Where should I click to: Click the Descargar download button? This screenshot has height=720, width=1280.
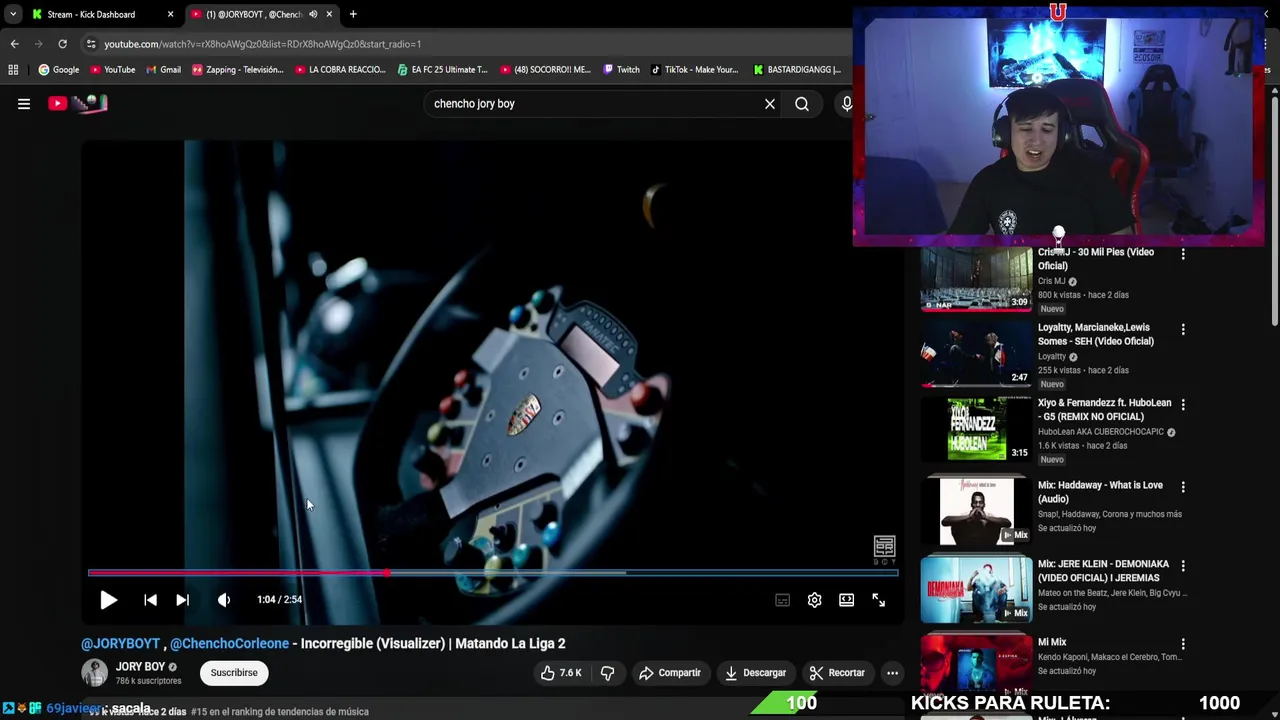click(x=755, y=673)
